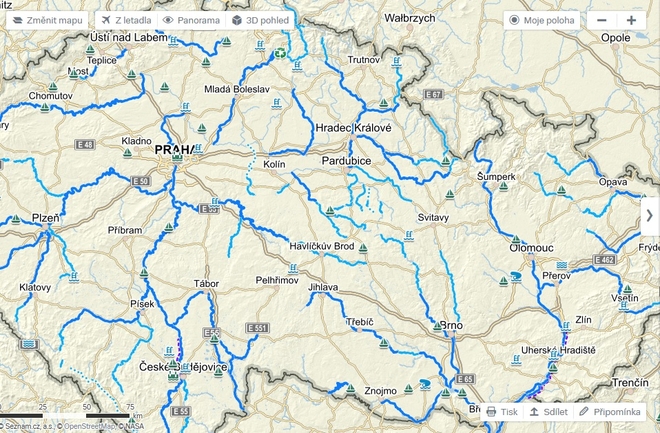Toggle Panorama street view mode

click(x=192, y=20)
